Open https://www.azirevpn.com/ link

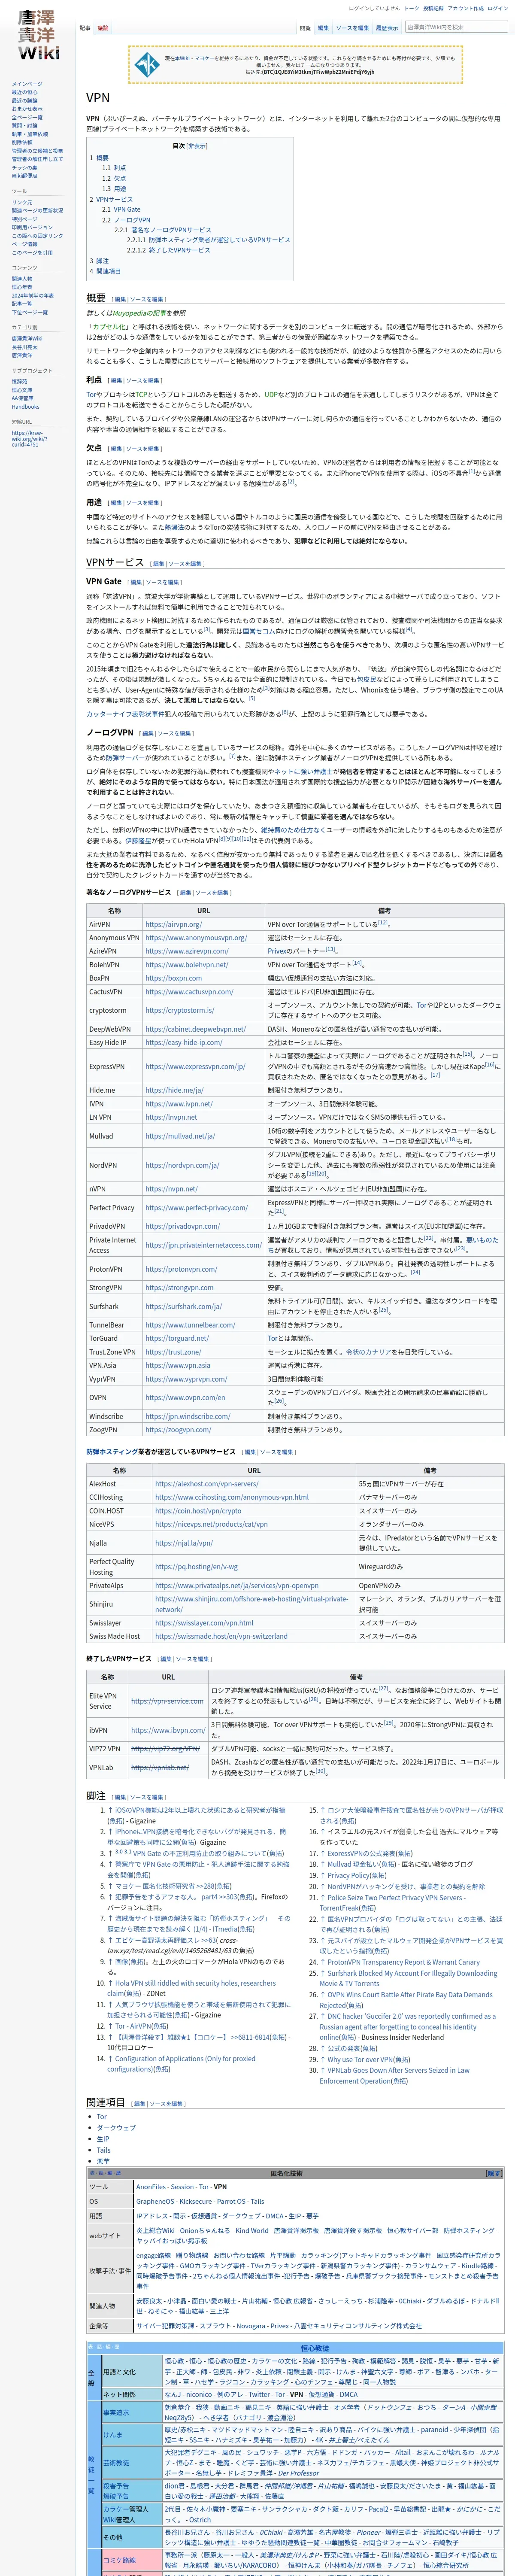(x=187, y=951)
